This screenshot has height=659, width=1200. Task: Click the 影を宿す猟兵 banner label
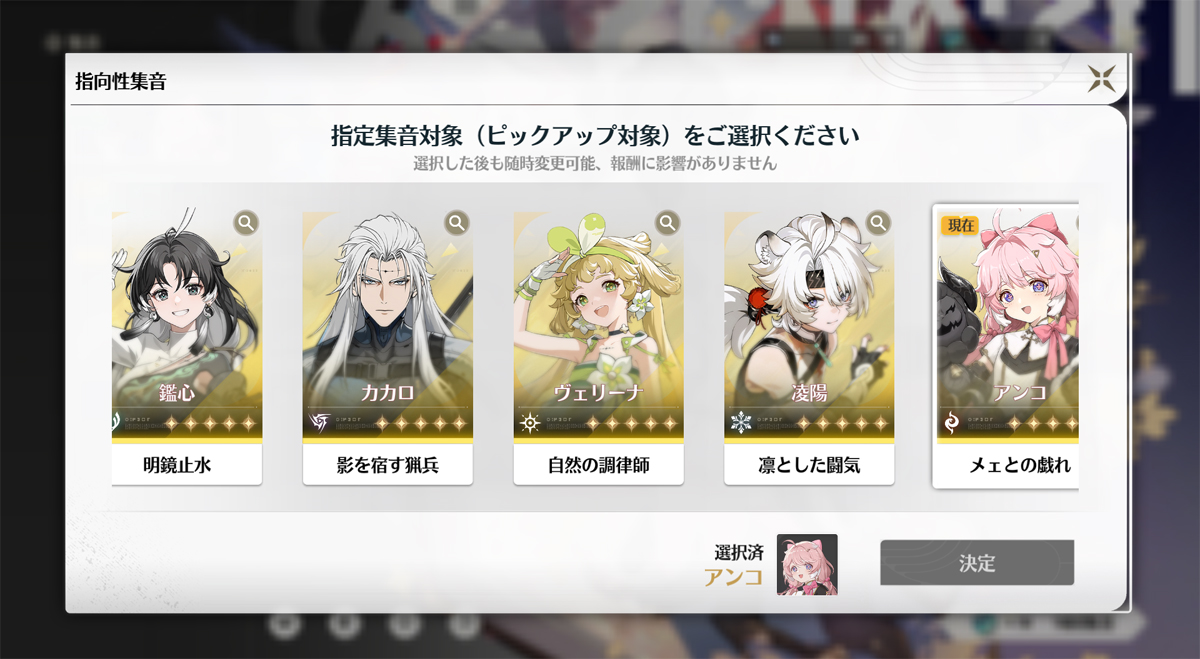tap(388, 465)
